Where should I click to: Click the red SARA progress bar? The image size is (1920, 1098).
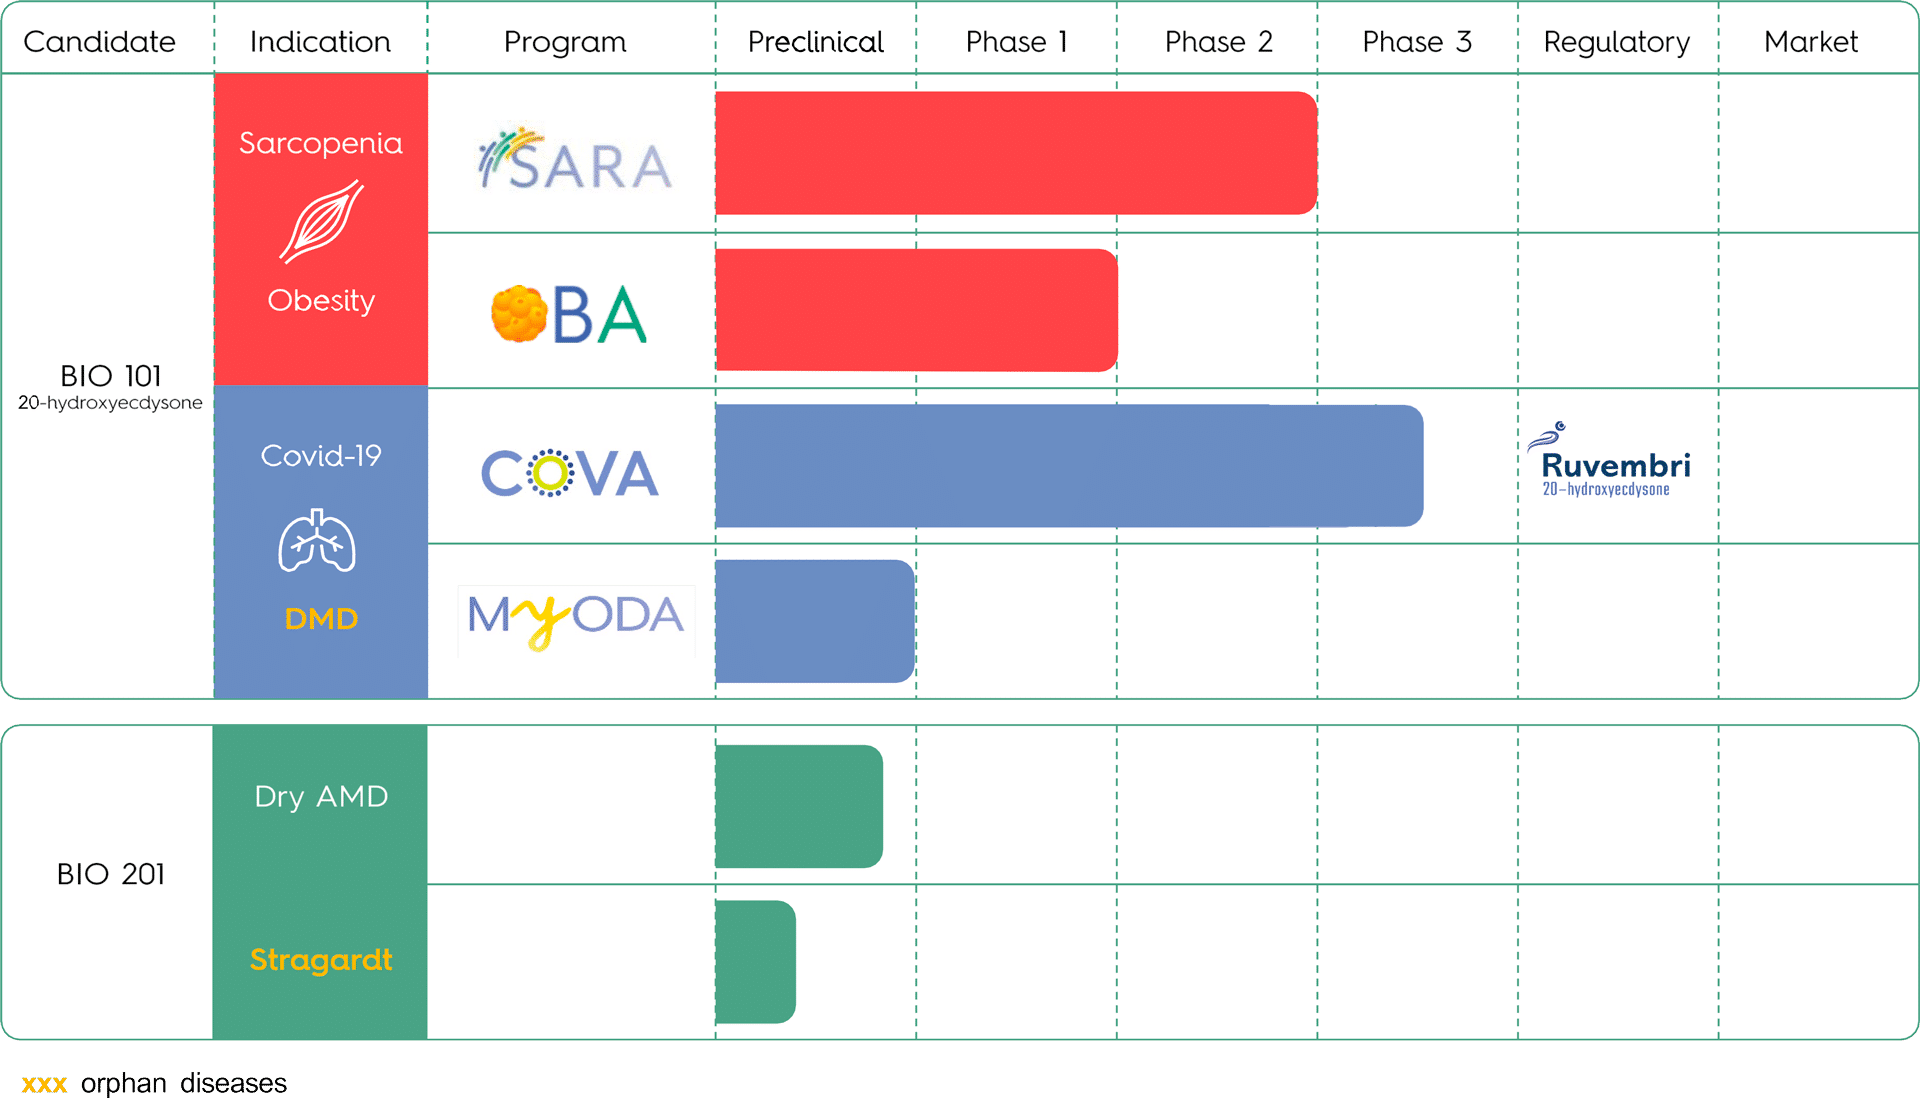1015,153
